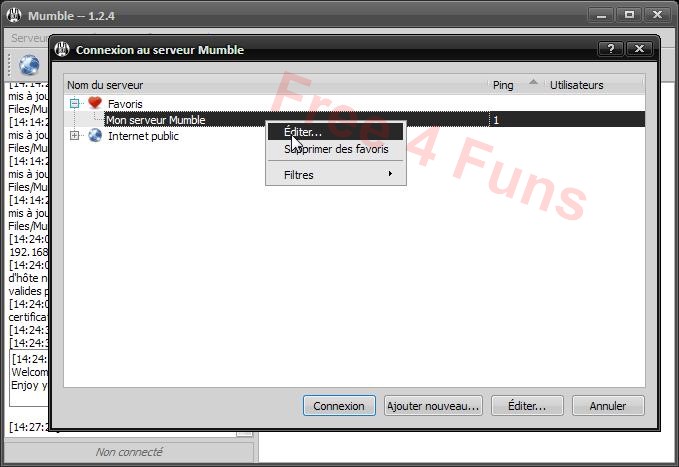679x467 pixels.
Task: Click the 192.168 log line in main window
Action: (x=29, y=252)
